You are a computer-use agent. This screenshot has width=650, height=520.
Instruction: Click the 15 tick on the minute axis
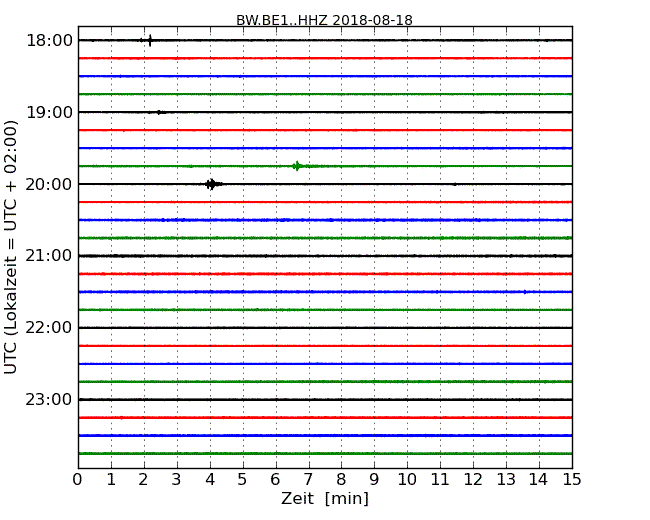point(572,480)
